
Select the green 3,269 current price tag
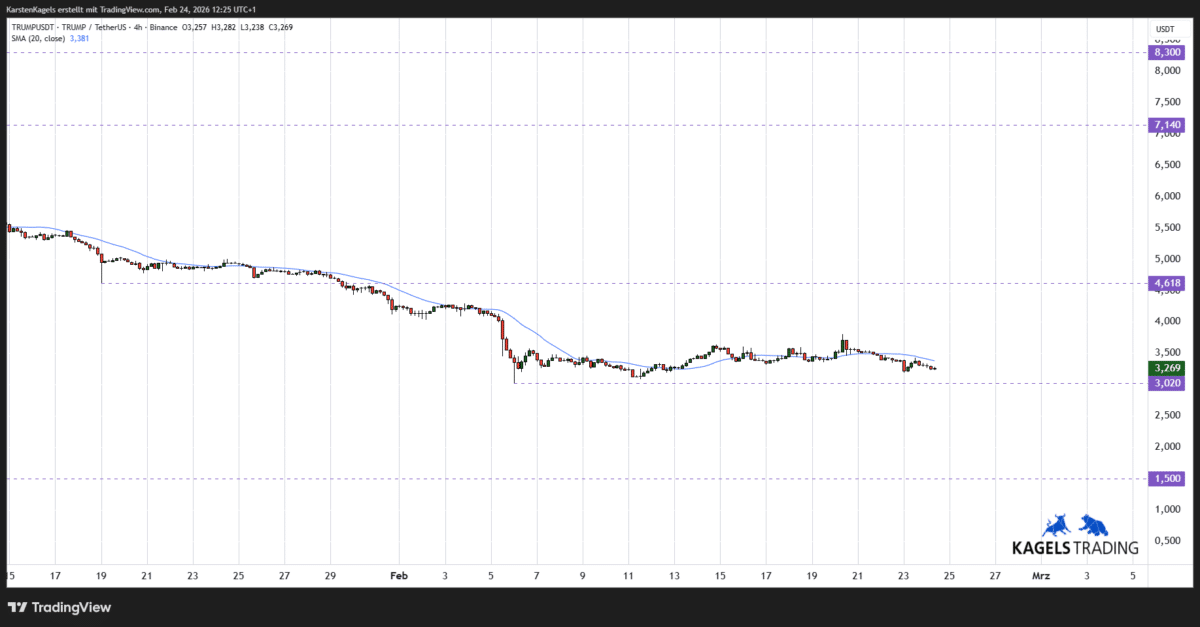(1164, 367)
